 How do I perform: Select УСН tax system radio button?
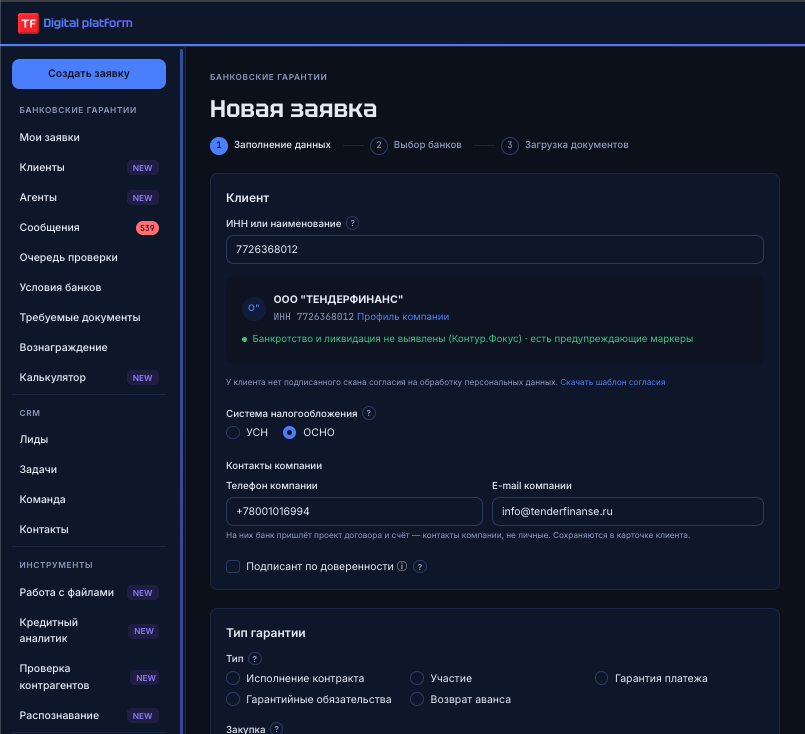(x=233, y=432)
